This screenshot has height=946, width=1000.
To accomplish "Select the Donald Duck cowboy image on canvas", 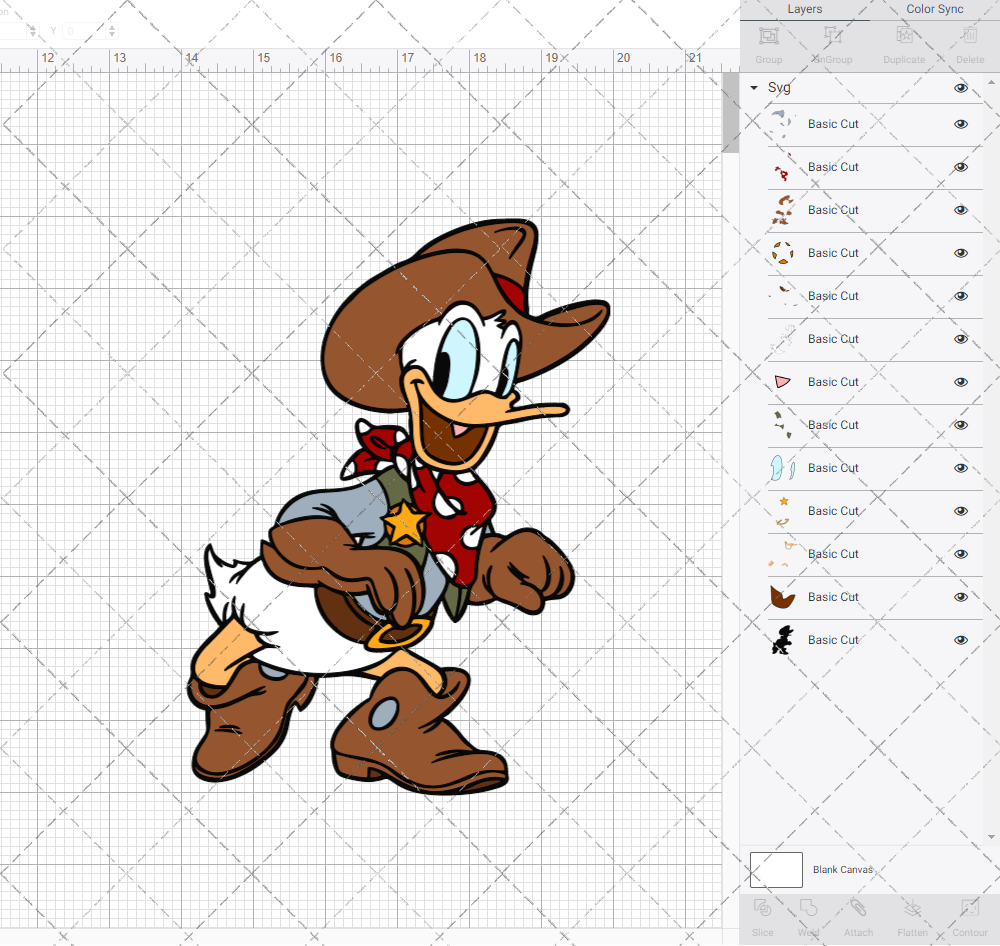I will pos(399,507).
